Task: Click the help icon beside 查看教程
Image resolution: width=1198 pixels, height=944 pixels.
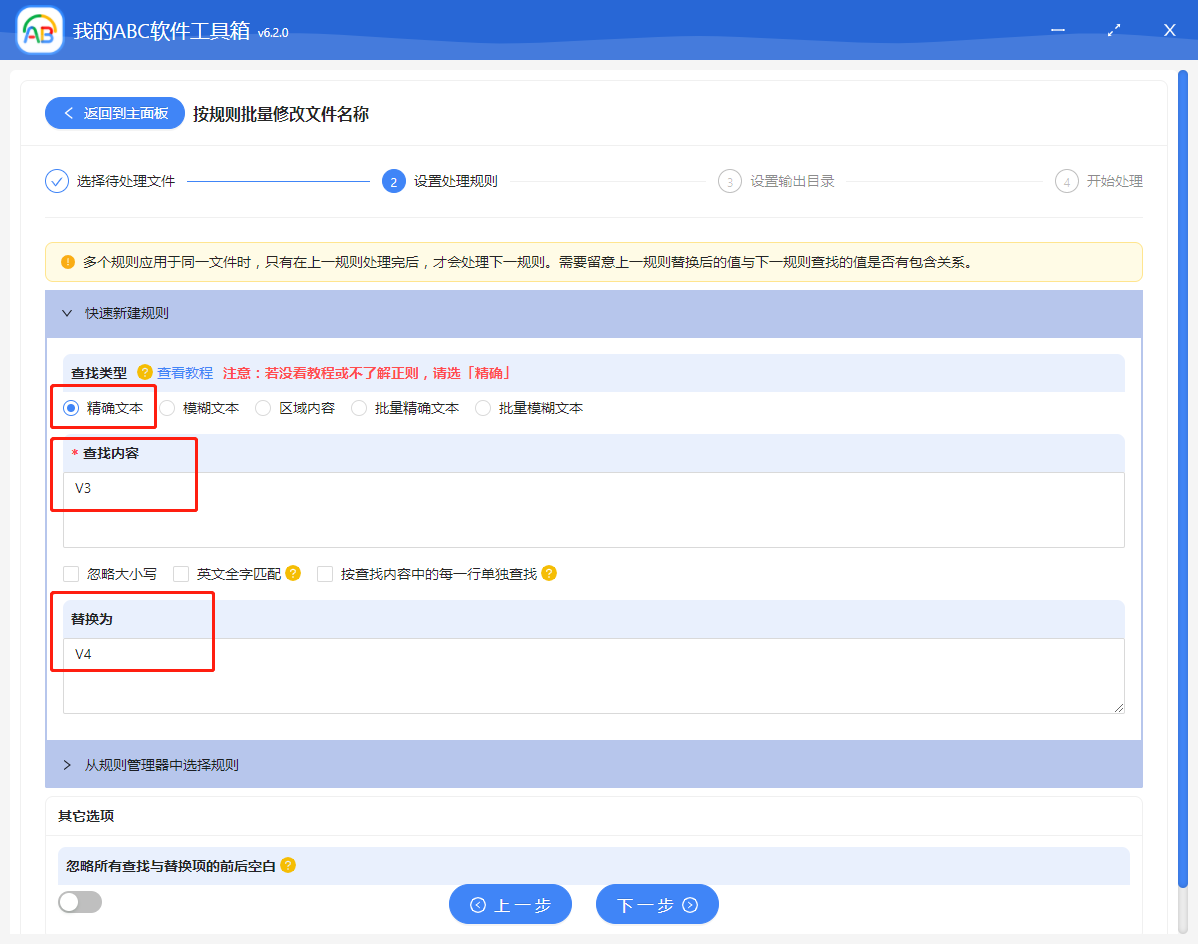Action: point(143,372)
